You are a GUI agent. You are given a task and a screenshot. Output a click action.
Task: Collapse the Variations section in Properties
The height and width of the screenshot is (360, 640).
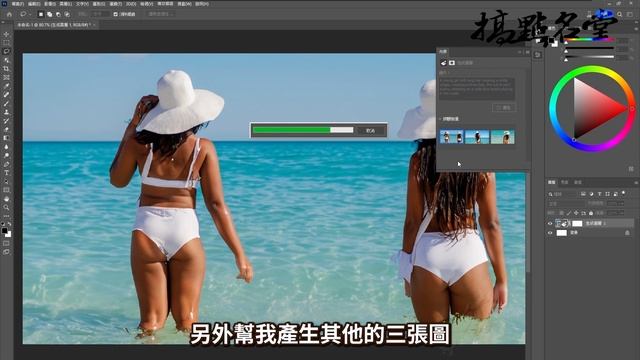click(440, 119)
